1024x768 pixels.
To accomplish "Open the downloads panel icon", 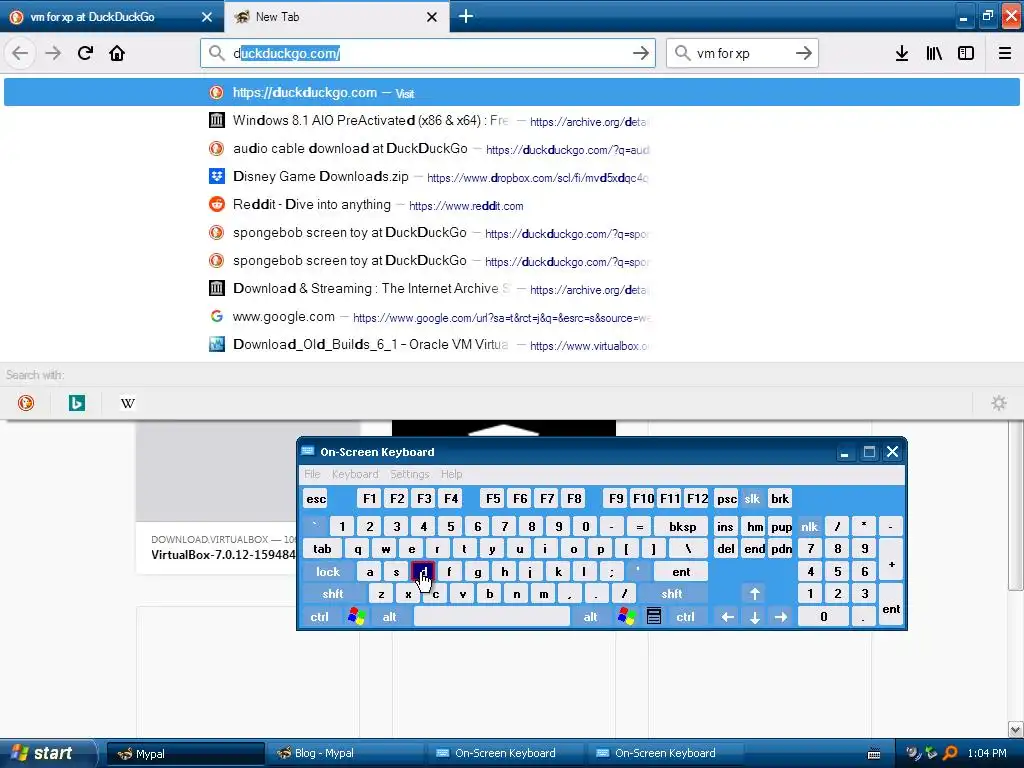I will point(902,53).
